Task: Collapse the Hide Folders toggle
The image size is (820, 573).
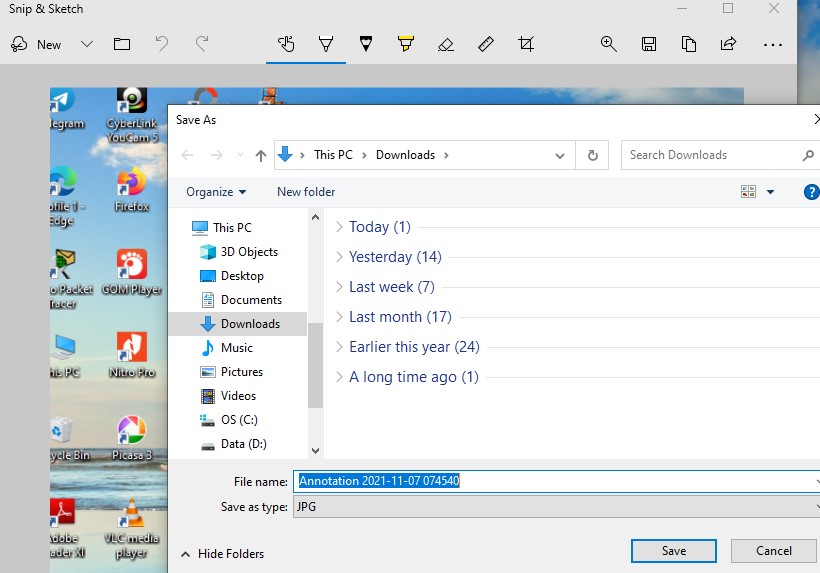Action: point(222,554)
